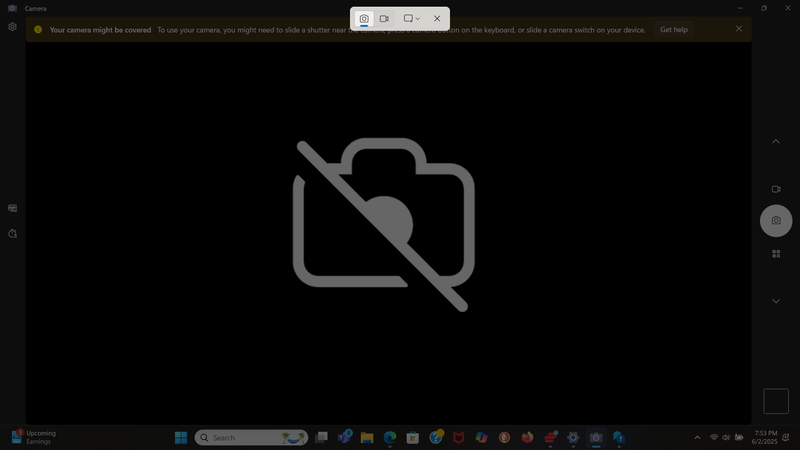The height and width of the screenshot is (450, 800).
Task: Open volume control in system tray
Action: click(x=726, y=438)
